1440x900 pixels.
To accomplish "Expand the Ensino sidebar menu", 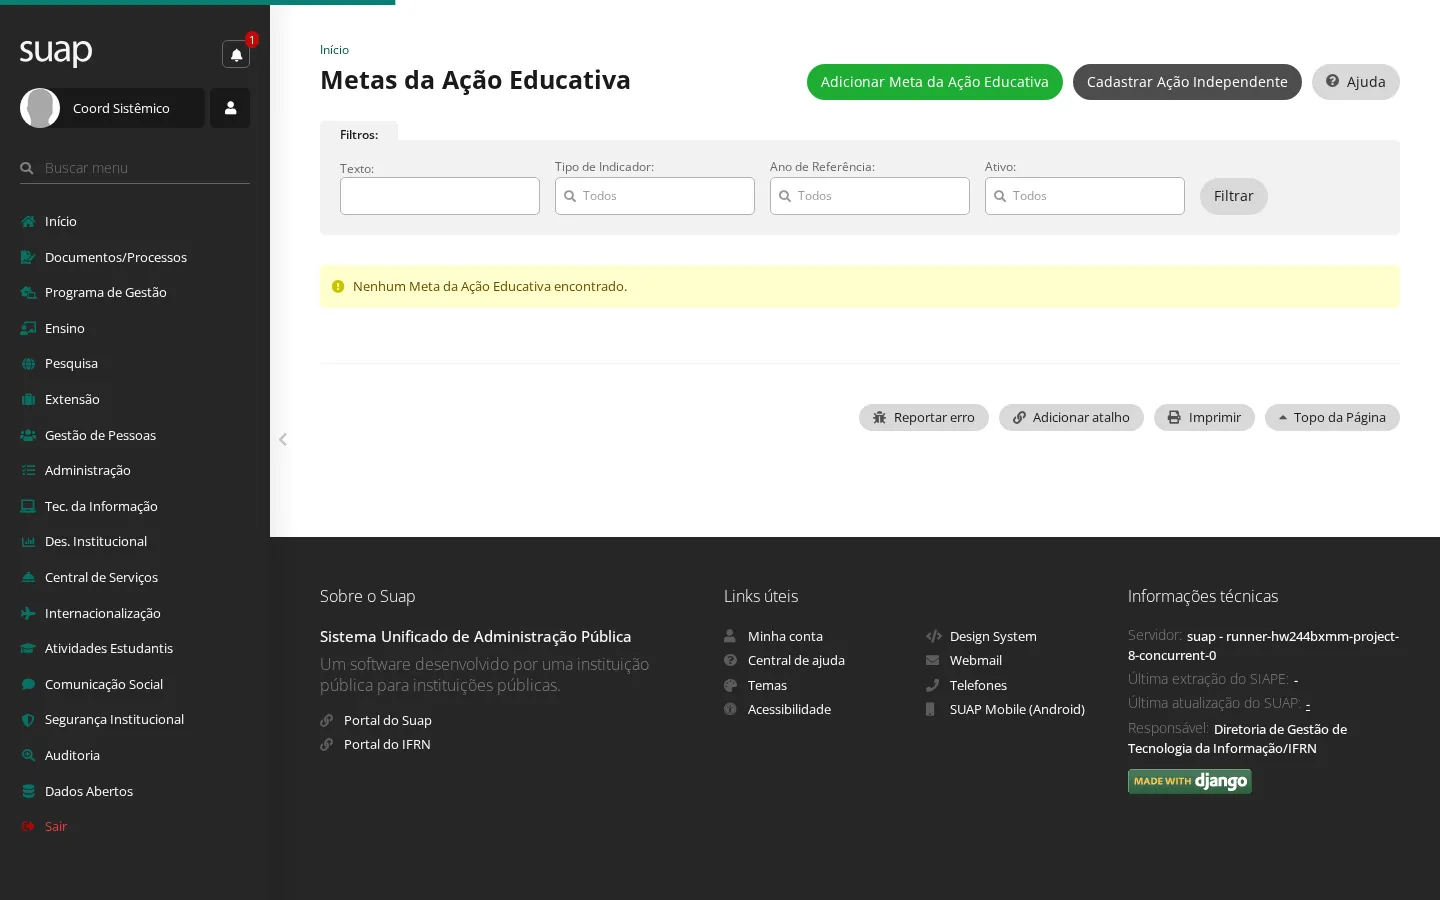I will click(x=135, y=328).
